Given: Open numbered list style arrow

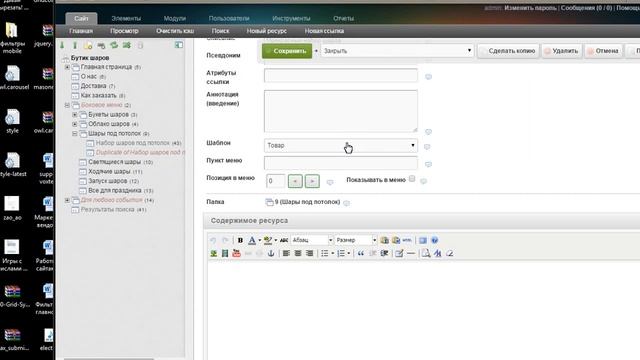Looking at the screenshot, I should (349, 253).
